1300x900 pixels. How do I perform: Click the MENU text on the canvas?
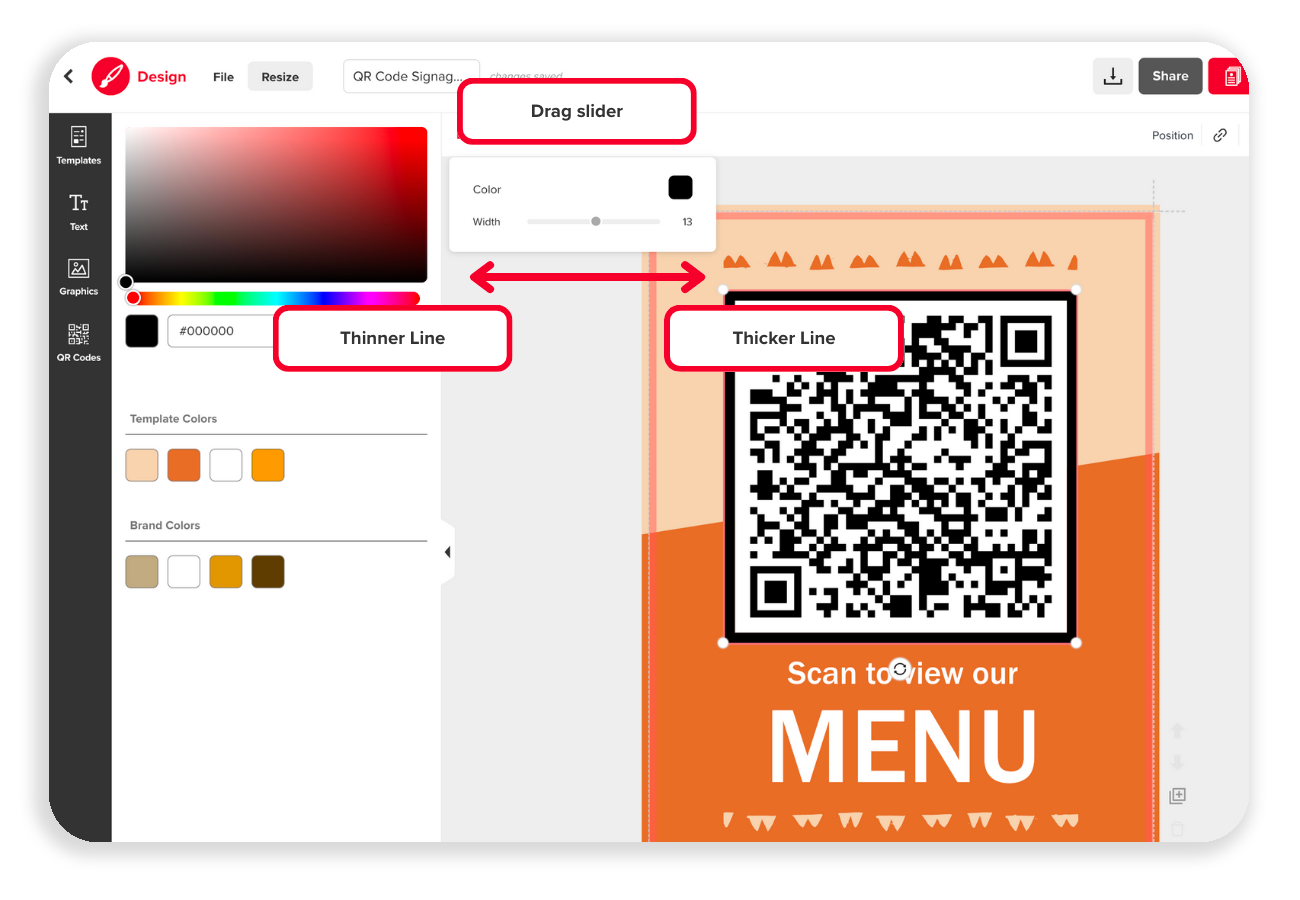click(903, 746)
